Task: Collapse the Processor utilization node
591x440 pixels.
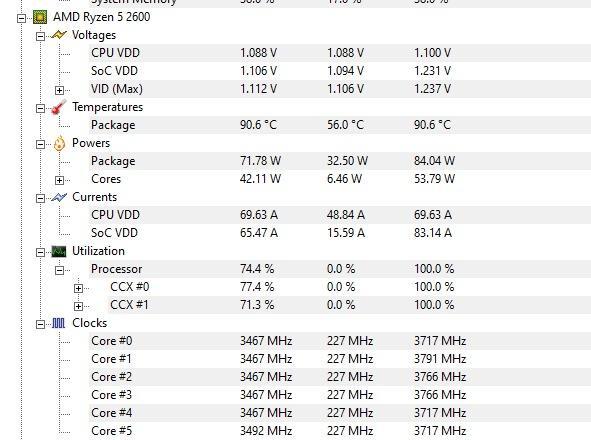Action: tap(59, 270)
